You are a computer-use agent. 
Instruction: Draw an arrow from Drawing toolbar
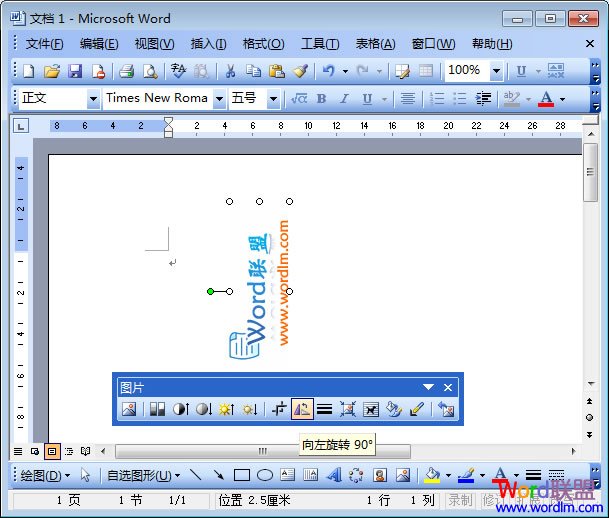pyautogui.click(x=219, y=475)
